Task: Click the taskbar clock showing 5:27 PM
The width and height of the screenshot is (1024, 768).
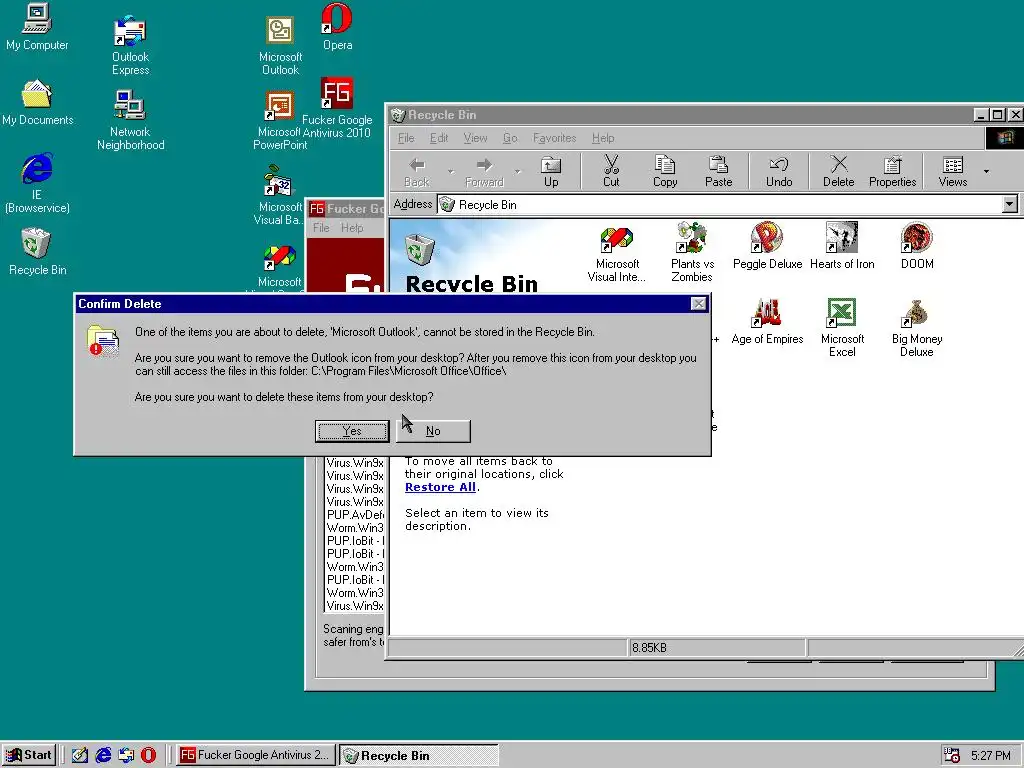Action: coord(991,756)
